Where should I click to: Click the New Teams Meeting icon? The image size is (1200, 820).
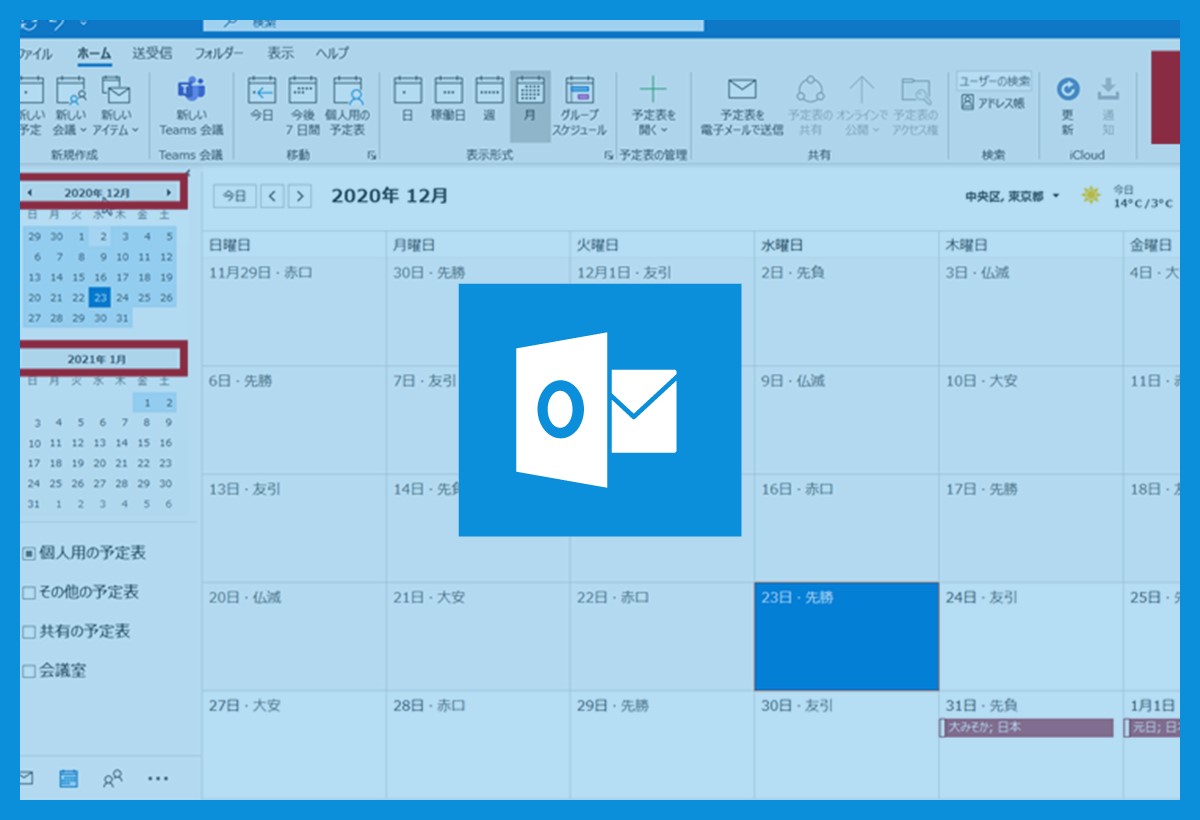(x=191, y=92)
